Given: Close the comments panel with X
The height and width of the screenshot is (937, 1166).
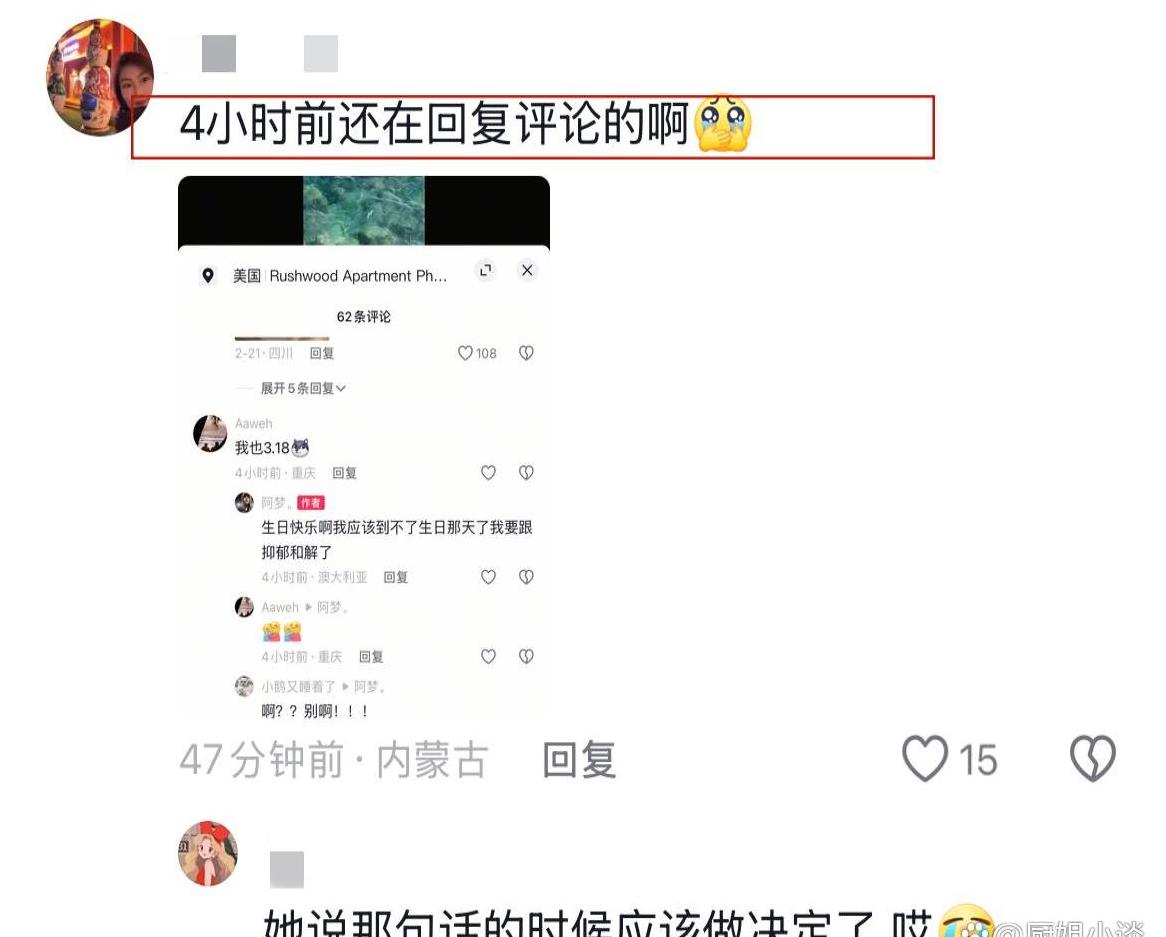Looking at the screenshot, I should click(x=527, y=270).
